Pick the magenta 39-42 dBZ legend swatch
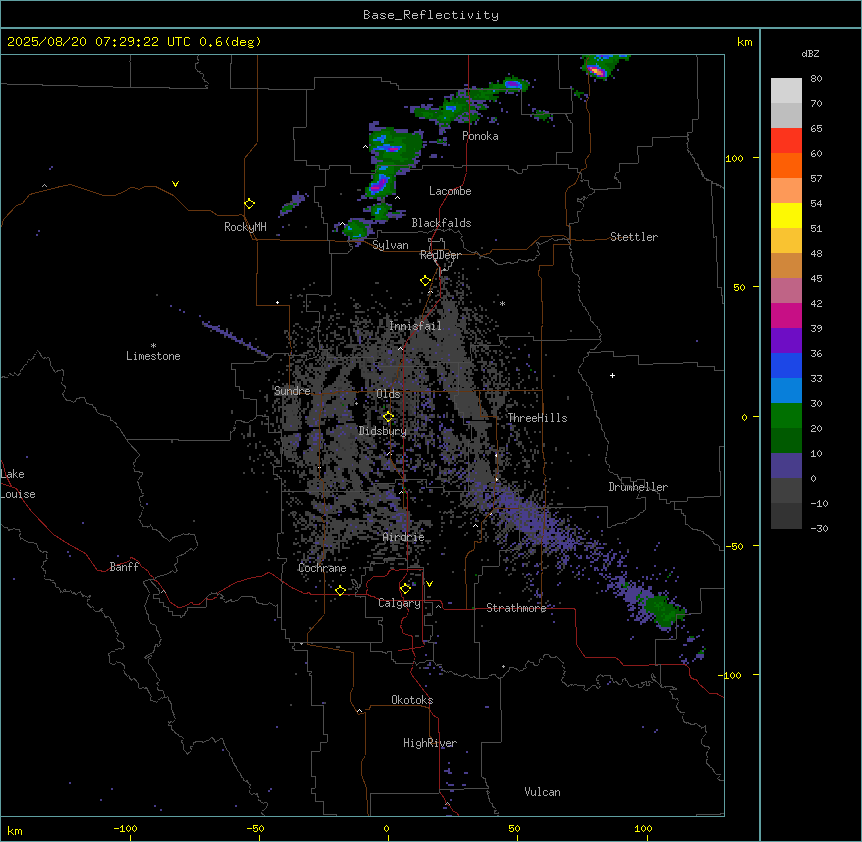The image size is (862, 842). point(786,315)
